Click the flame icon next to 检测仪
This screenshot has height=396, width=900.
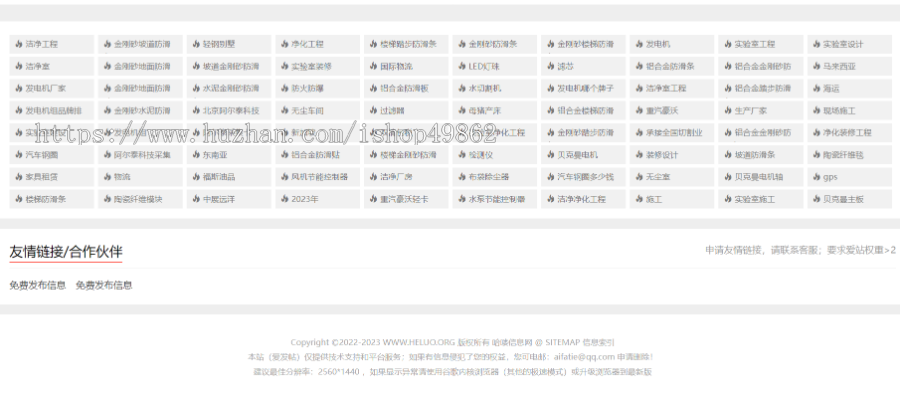(462, 155)
